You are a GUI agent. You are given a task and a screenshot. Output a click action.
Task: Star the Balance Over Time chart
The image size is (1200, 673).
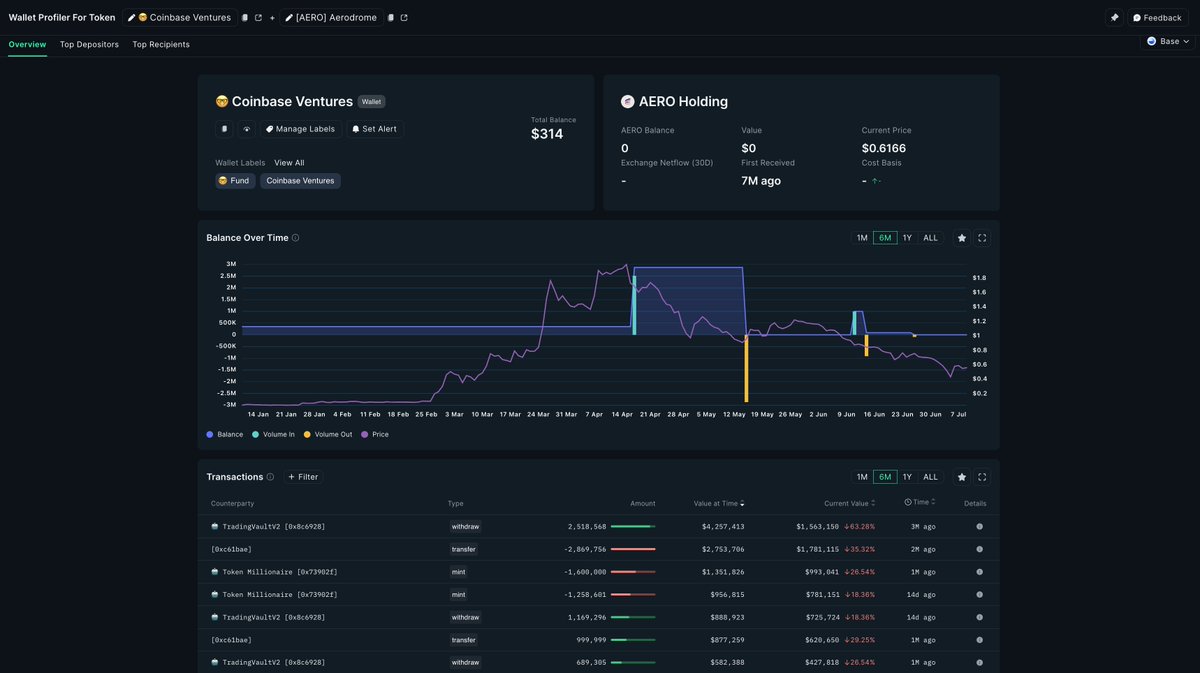[x=962, y=238]
